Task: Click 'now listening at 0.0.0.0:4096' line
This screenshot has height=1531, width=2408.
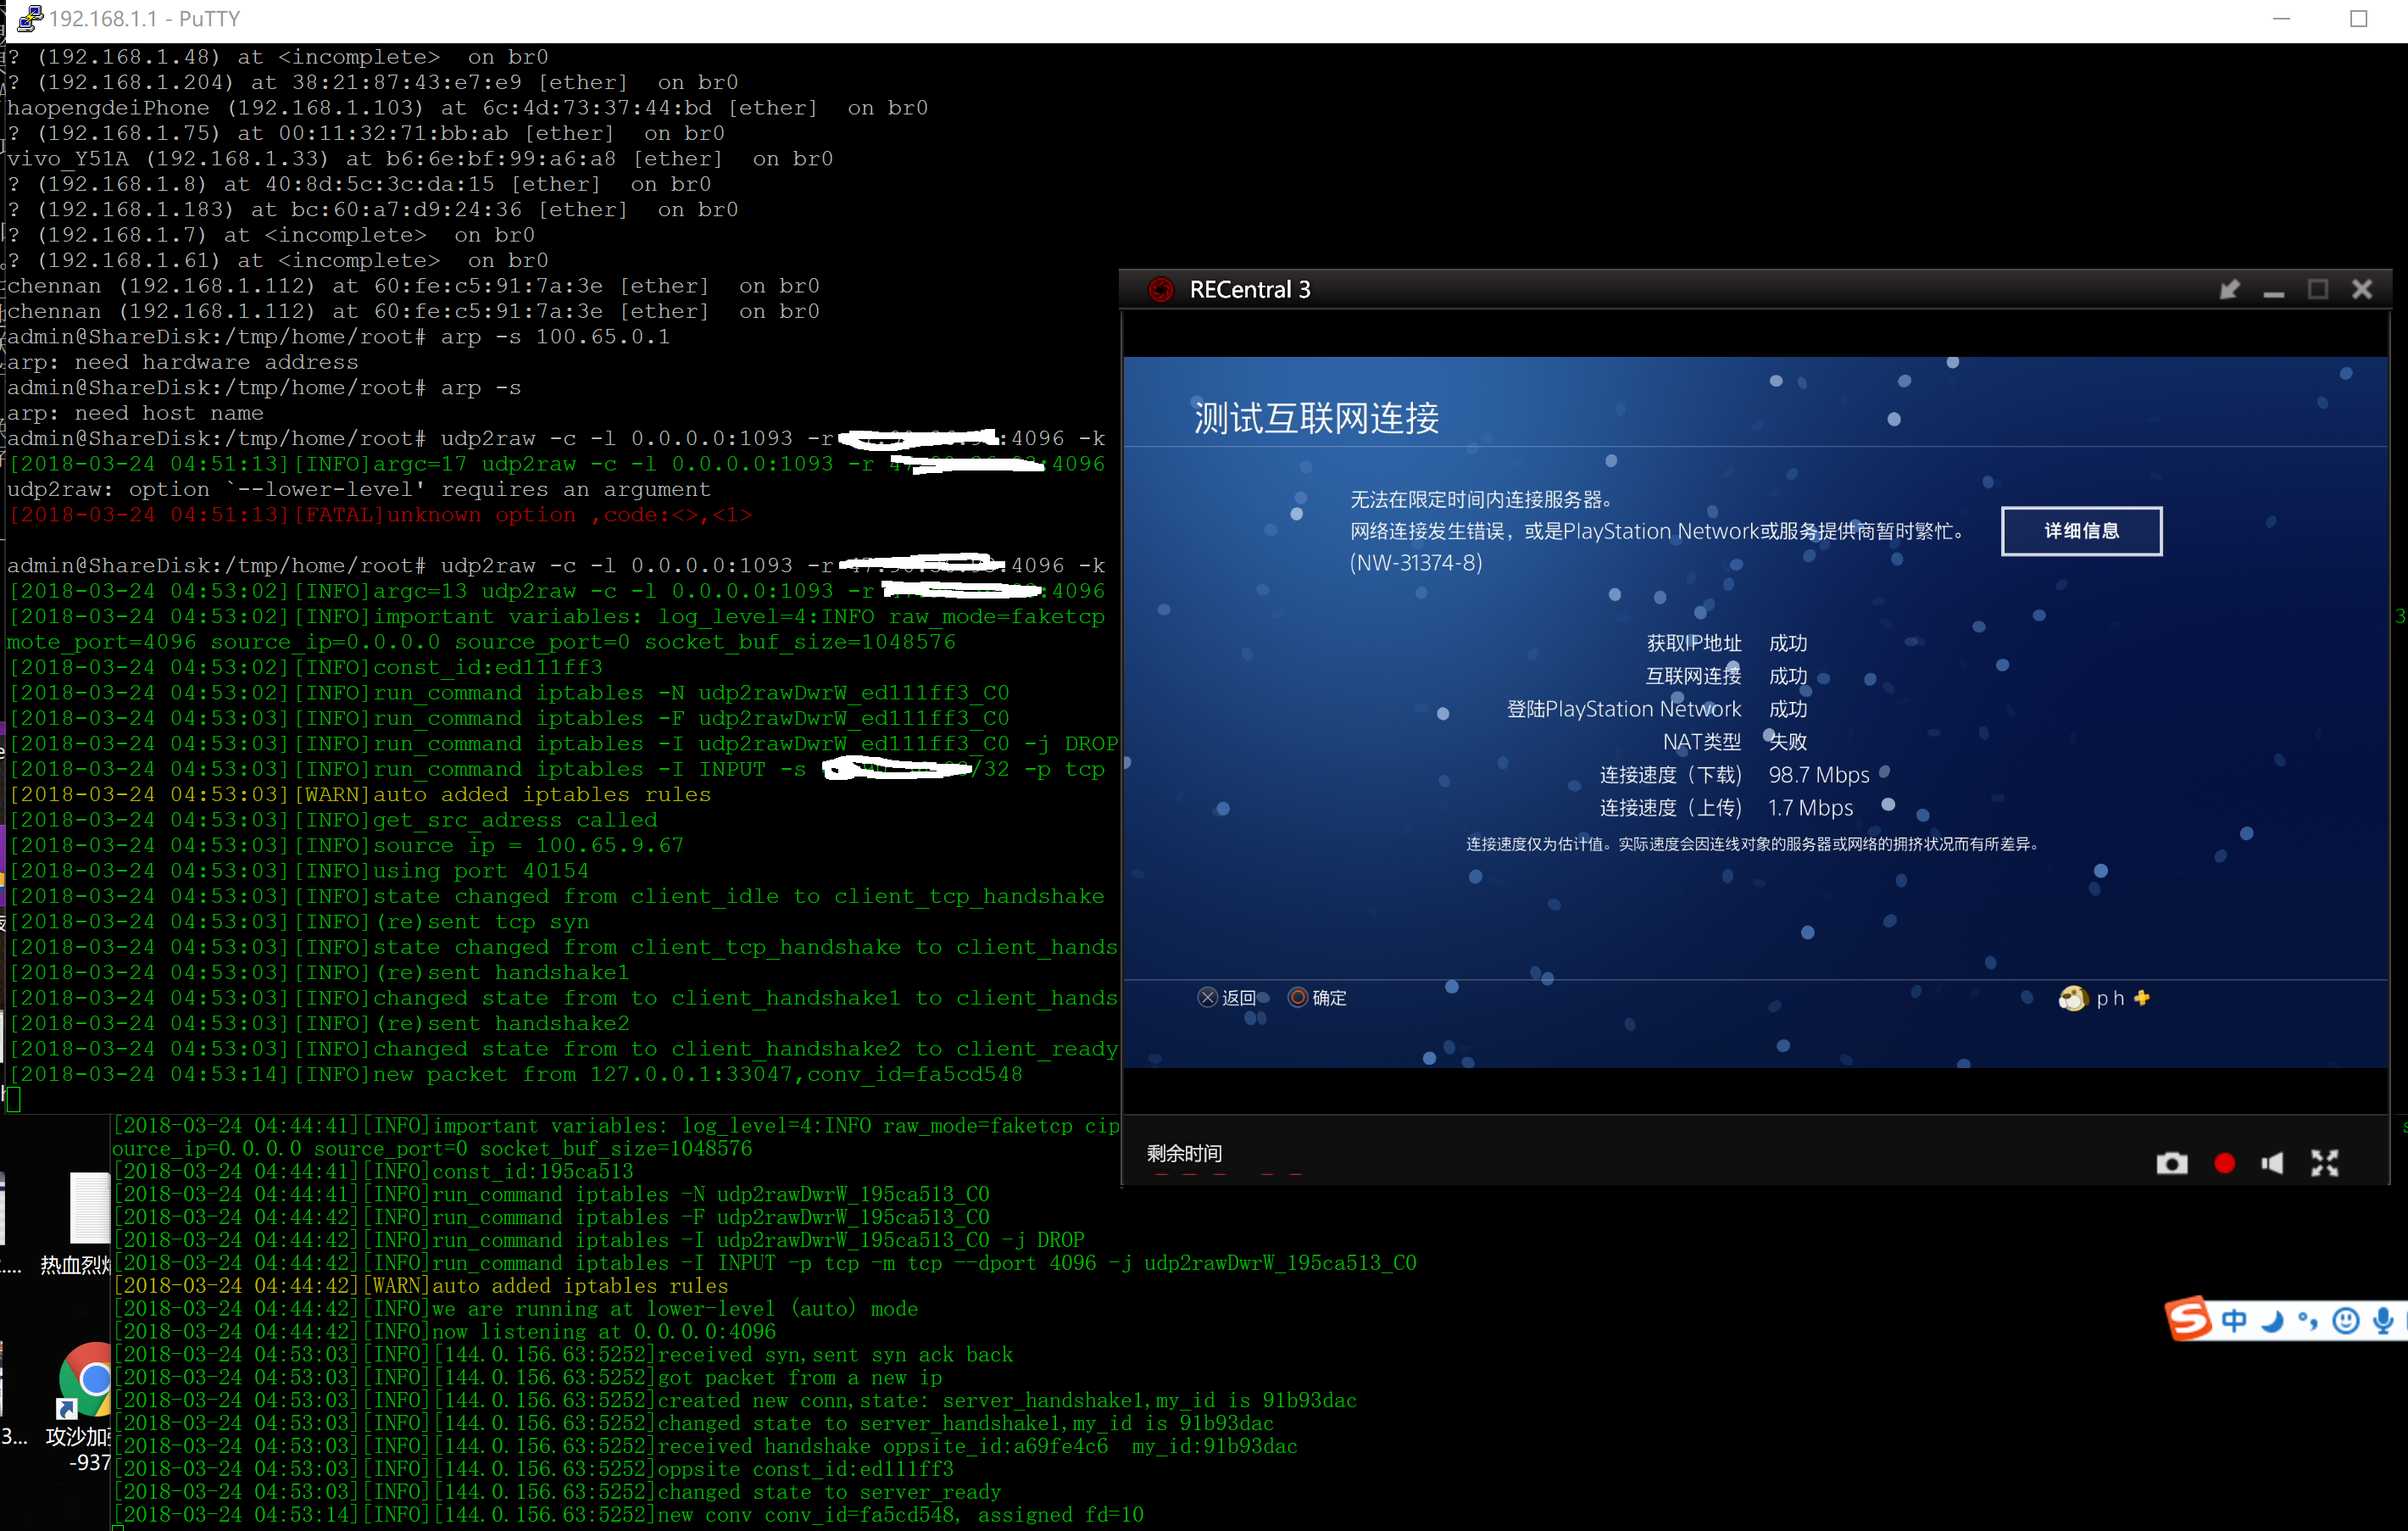Action: click(x=445, y=1331)
